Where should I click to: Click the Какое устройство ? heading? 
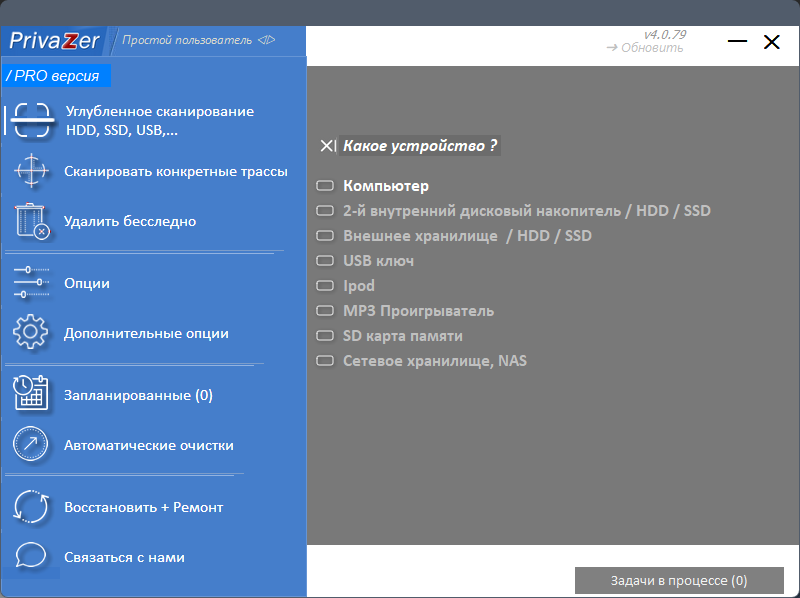tap(420, 146)
